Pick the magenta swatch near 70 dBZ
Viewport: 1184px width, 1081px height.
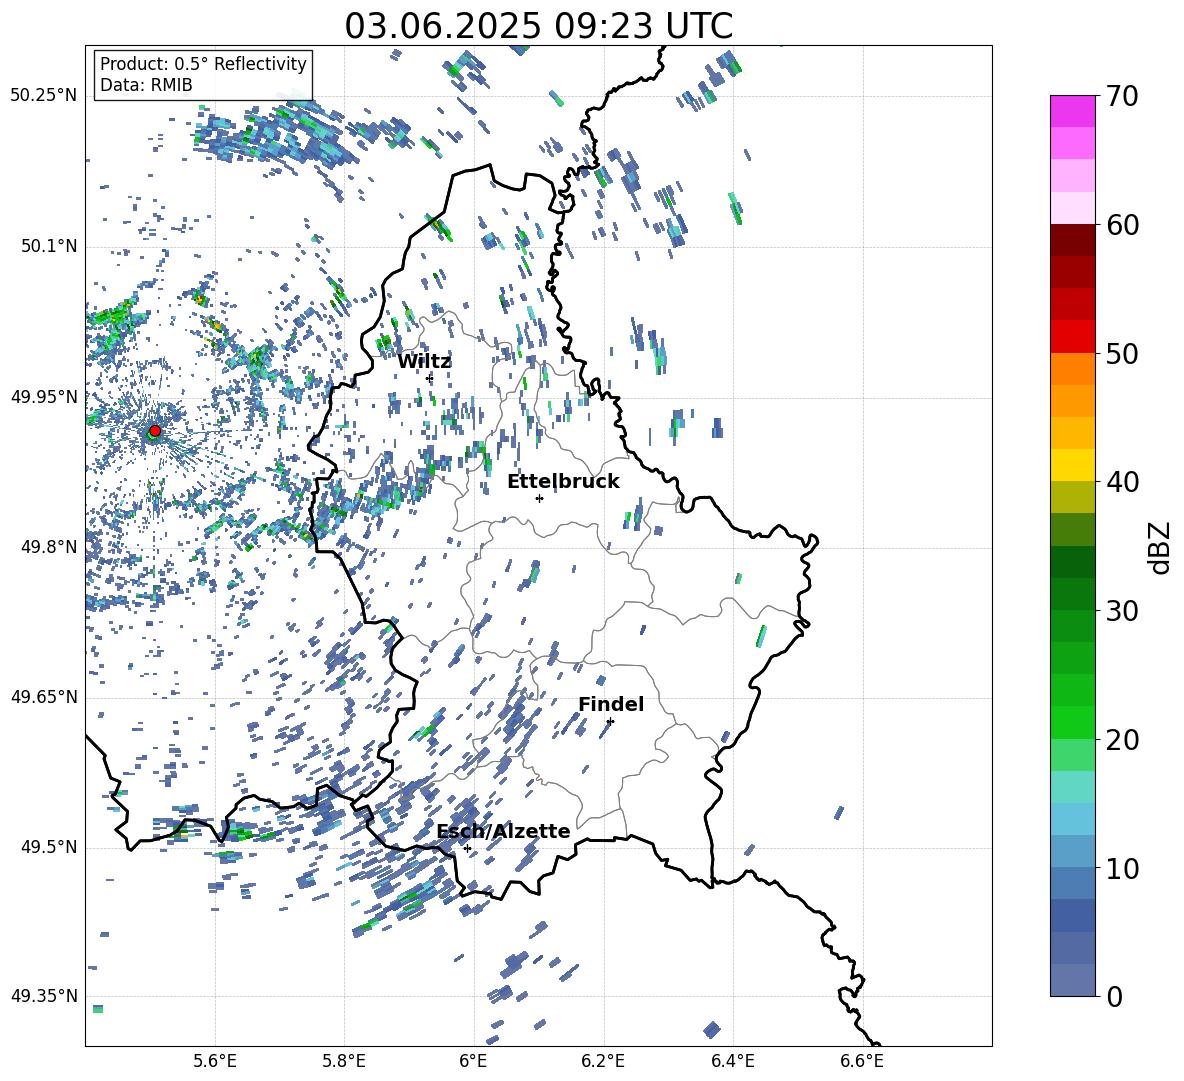(1073, 111)
